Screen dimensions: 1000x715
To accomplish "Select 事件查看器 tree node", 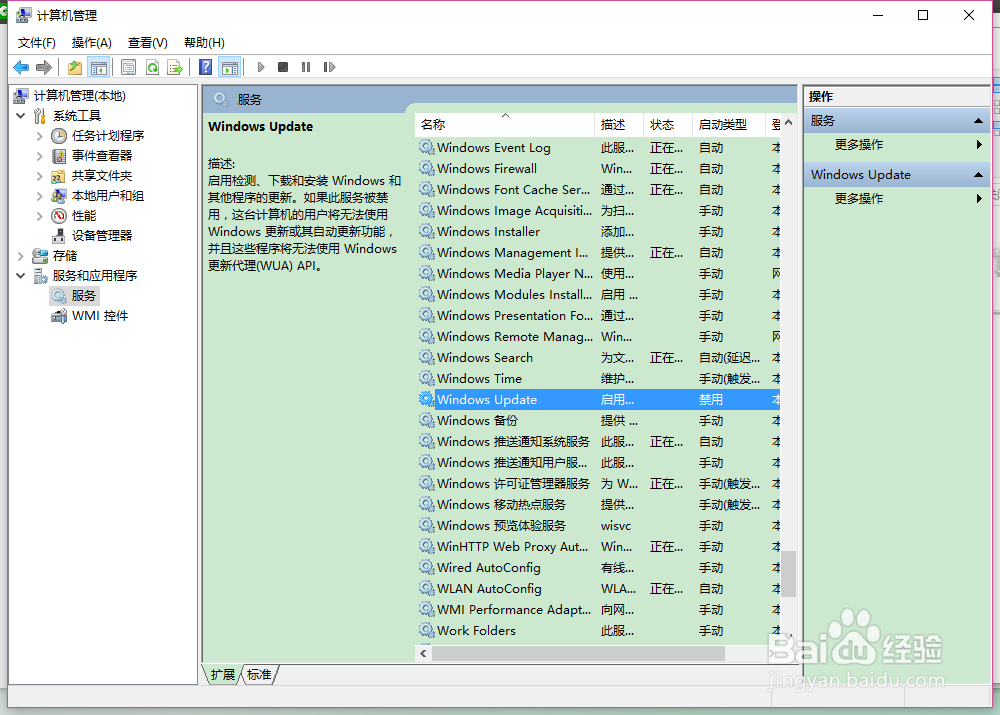I will point(102,156).
